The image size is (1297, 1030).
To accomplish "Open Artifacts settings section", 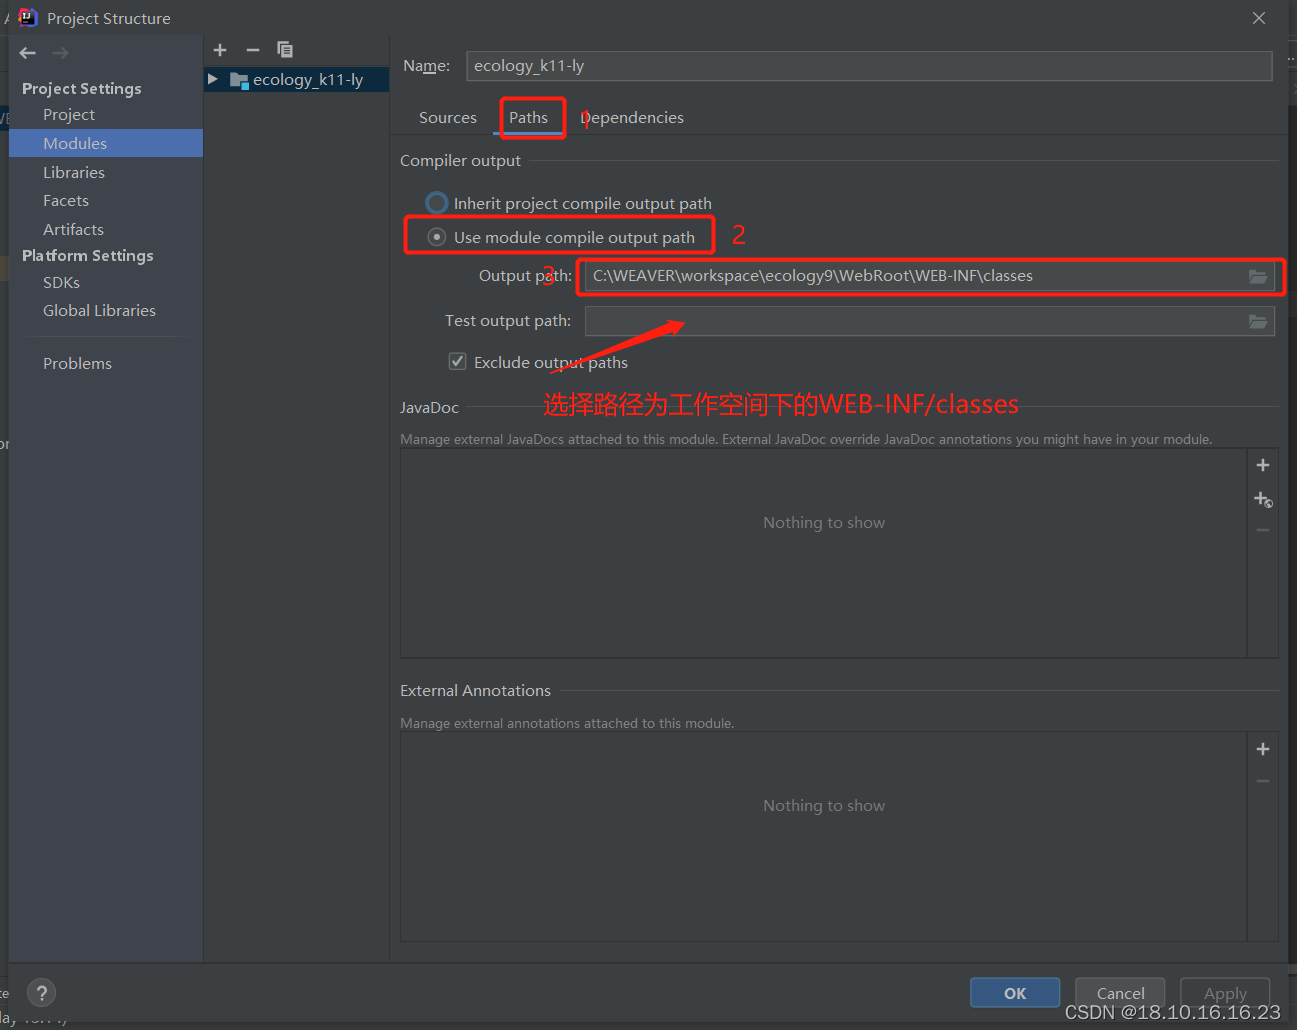I will pyautogui.click(x=73, y=229).
